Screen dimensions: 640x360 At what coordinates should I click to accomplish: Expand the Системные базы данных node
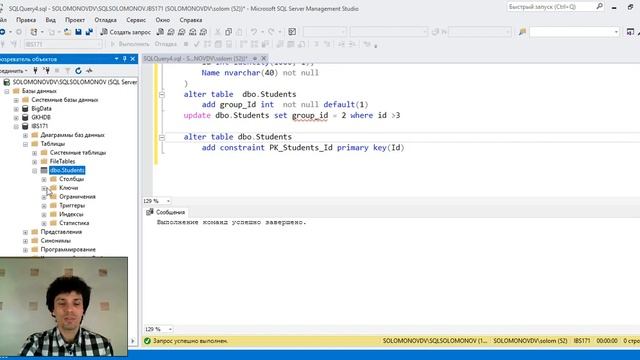[16, 100]
